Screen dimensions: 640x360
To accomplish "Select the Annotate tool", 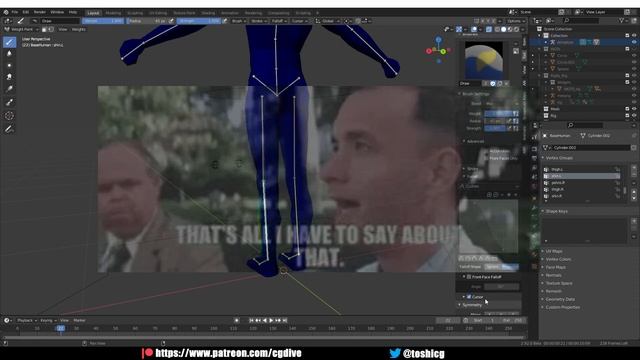I will [9, 129].
